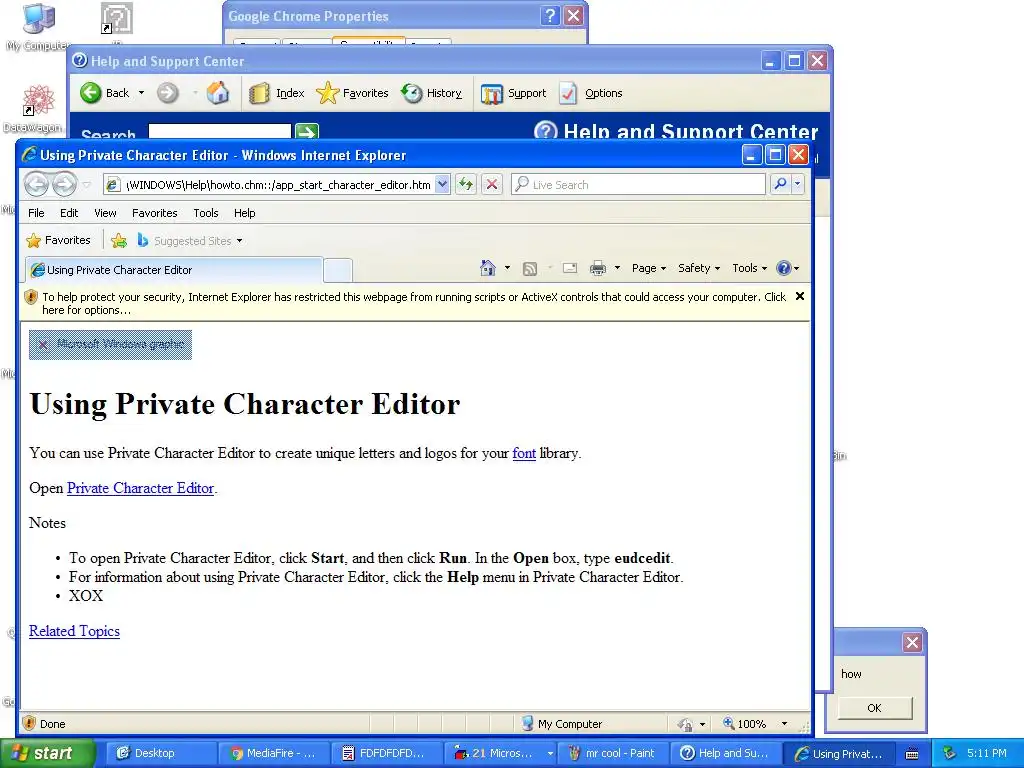Image resolution: width=1024 pixels, height=768 pixels.
Task: Click the Read Mail envelope icon
Action: coord(569,268)
